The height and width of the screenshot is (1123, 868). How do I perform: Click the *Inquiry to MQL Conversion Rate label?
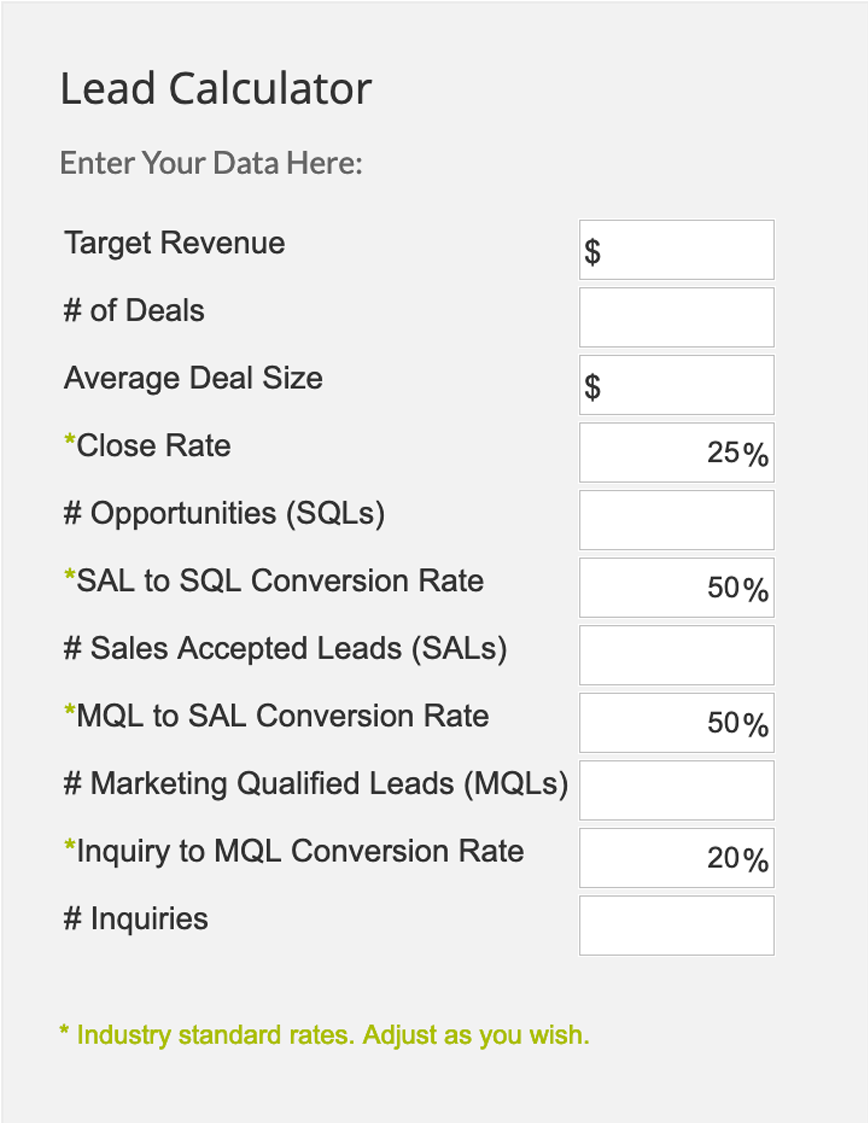pos(294,851)
